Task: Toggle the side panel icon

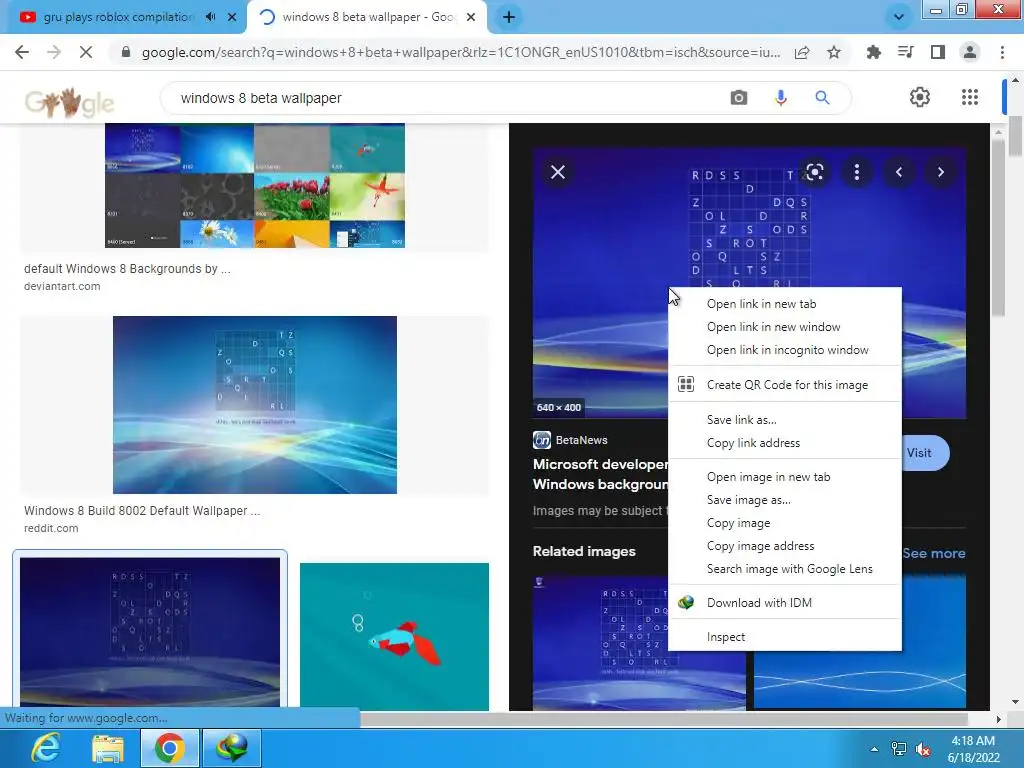Action: coord(938,52)
